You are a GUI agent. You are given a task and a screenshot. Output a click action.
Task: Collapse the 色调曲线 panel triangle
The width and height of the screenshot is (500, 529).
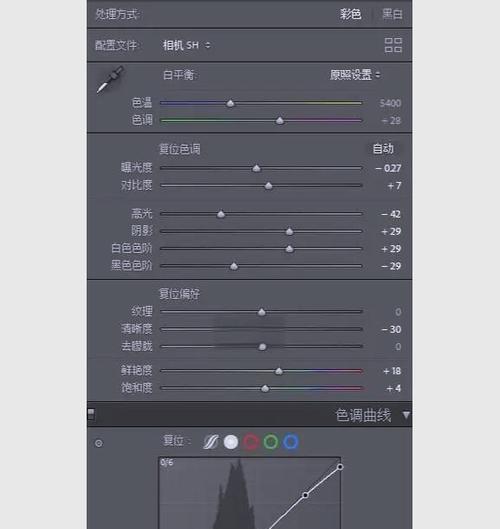406,415
